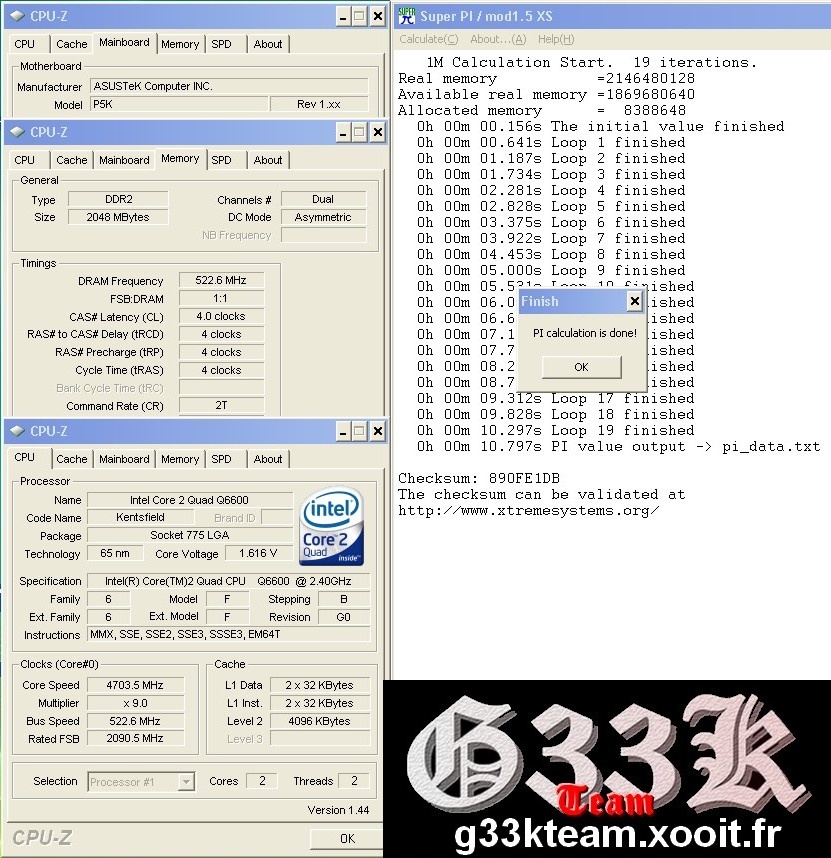Open Processor #1 selection dropdown
The width and height of the screenshot is (831, 858).
pos(141,781)
